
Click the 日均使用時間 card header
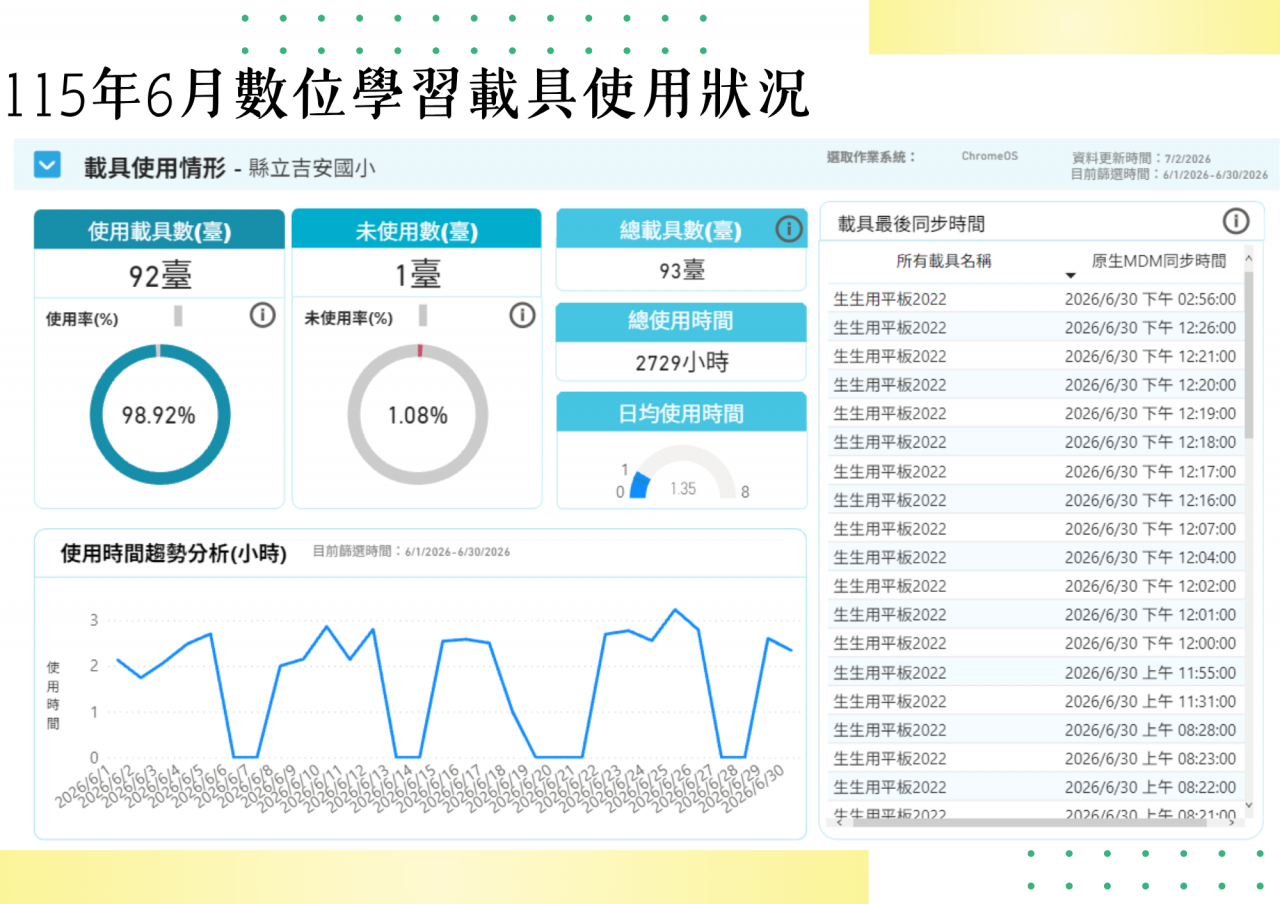(681, 413)
